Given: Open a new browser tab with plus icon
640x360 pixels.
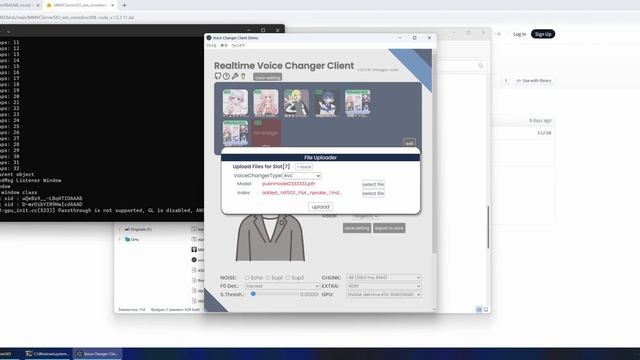Looking at the screenshot, I should (x=124, y=5).
